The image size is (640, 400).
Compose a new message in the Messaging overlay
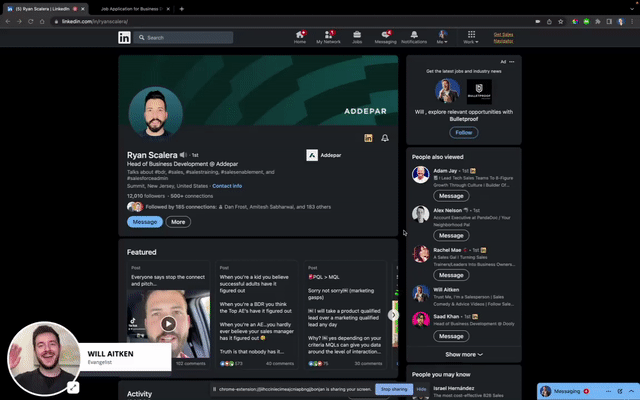point(620,391)
